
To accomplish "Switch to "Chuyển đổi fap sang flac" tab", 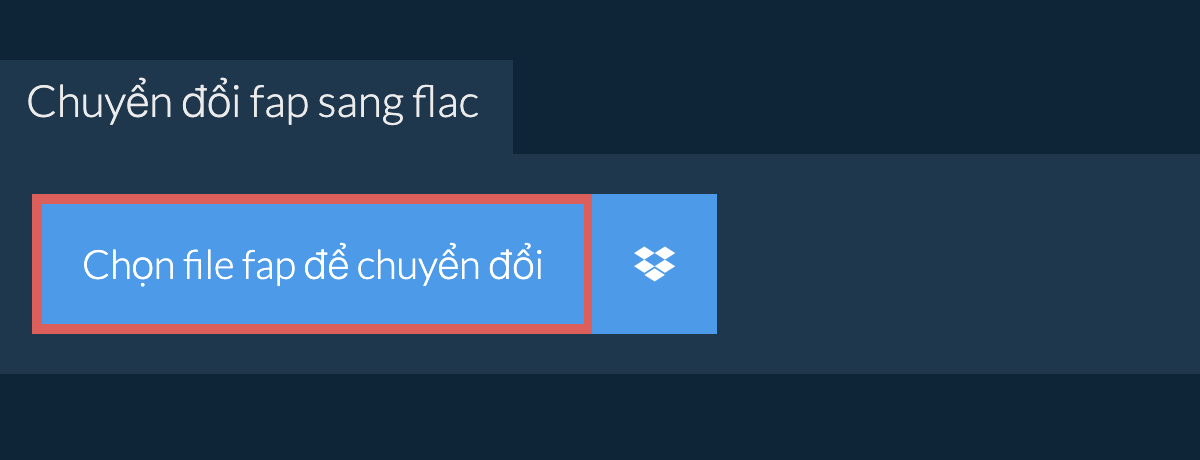I will pyautogui.click(x=256, y=107).
